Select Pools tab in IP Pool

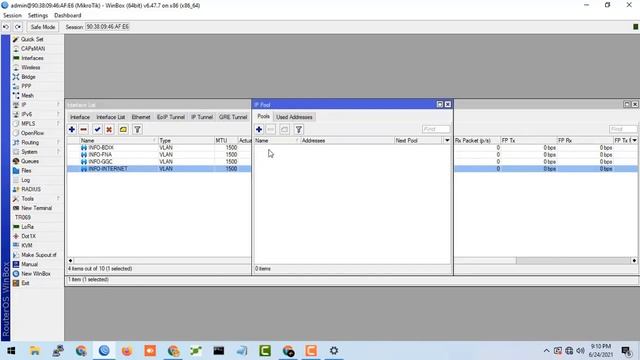pos(263,117)
